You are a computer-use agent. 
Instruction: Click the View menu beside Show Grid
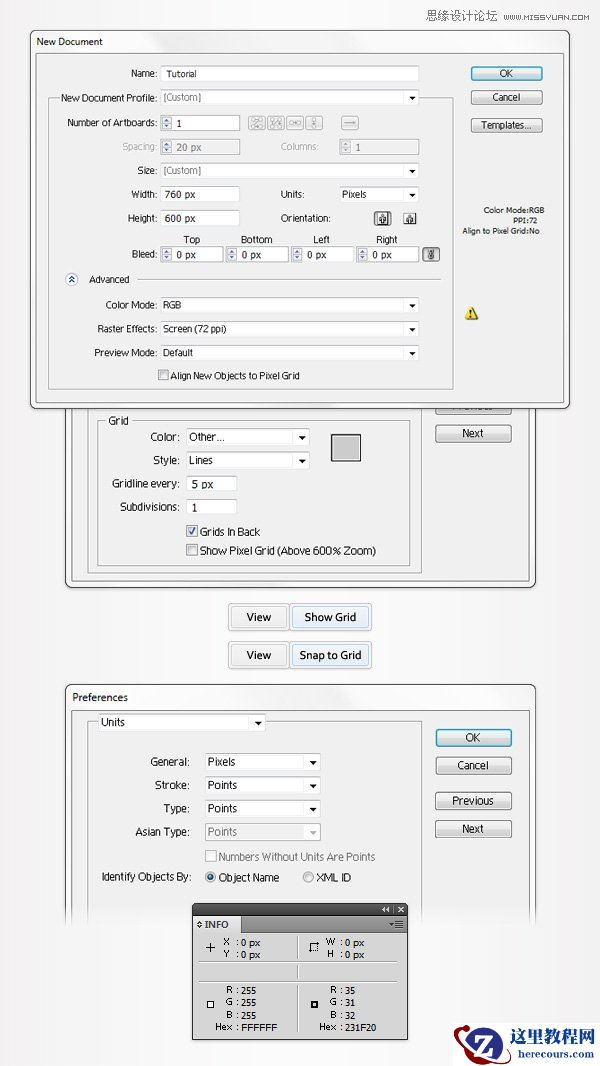pos(259,617)
